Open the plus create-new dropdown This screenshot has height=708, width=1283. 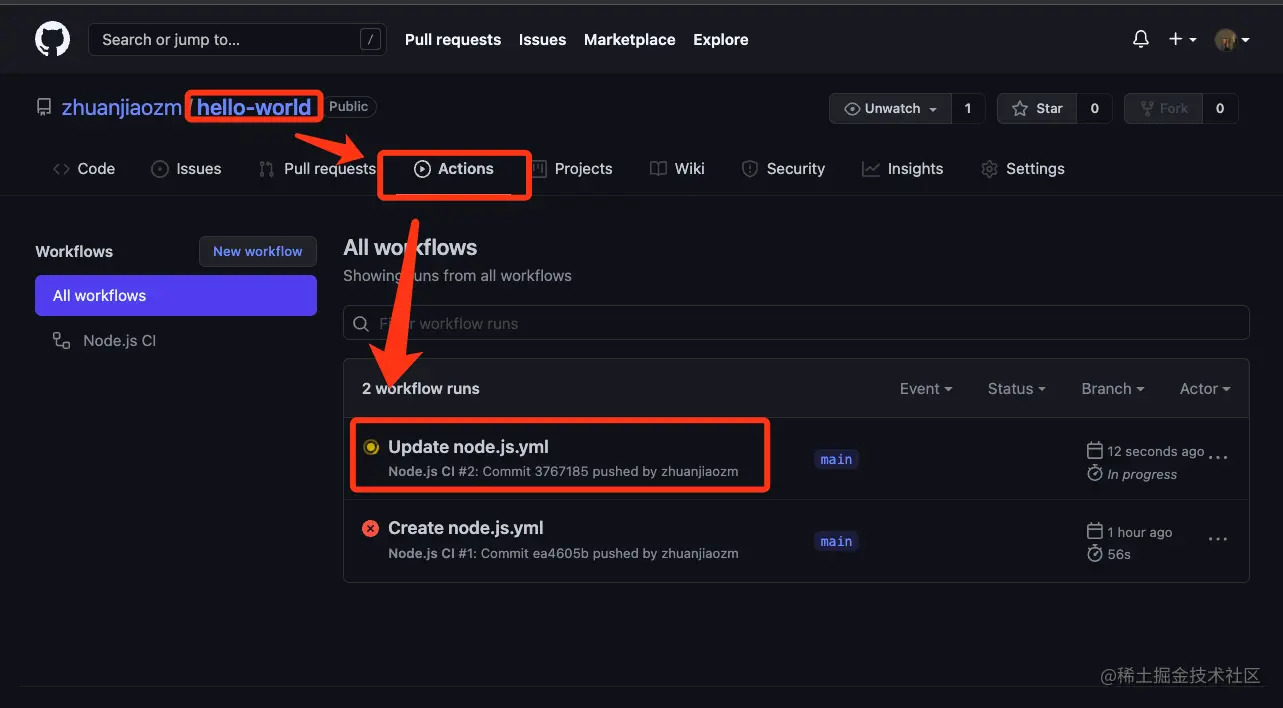click(1182, 39)
